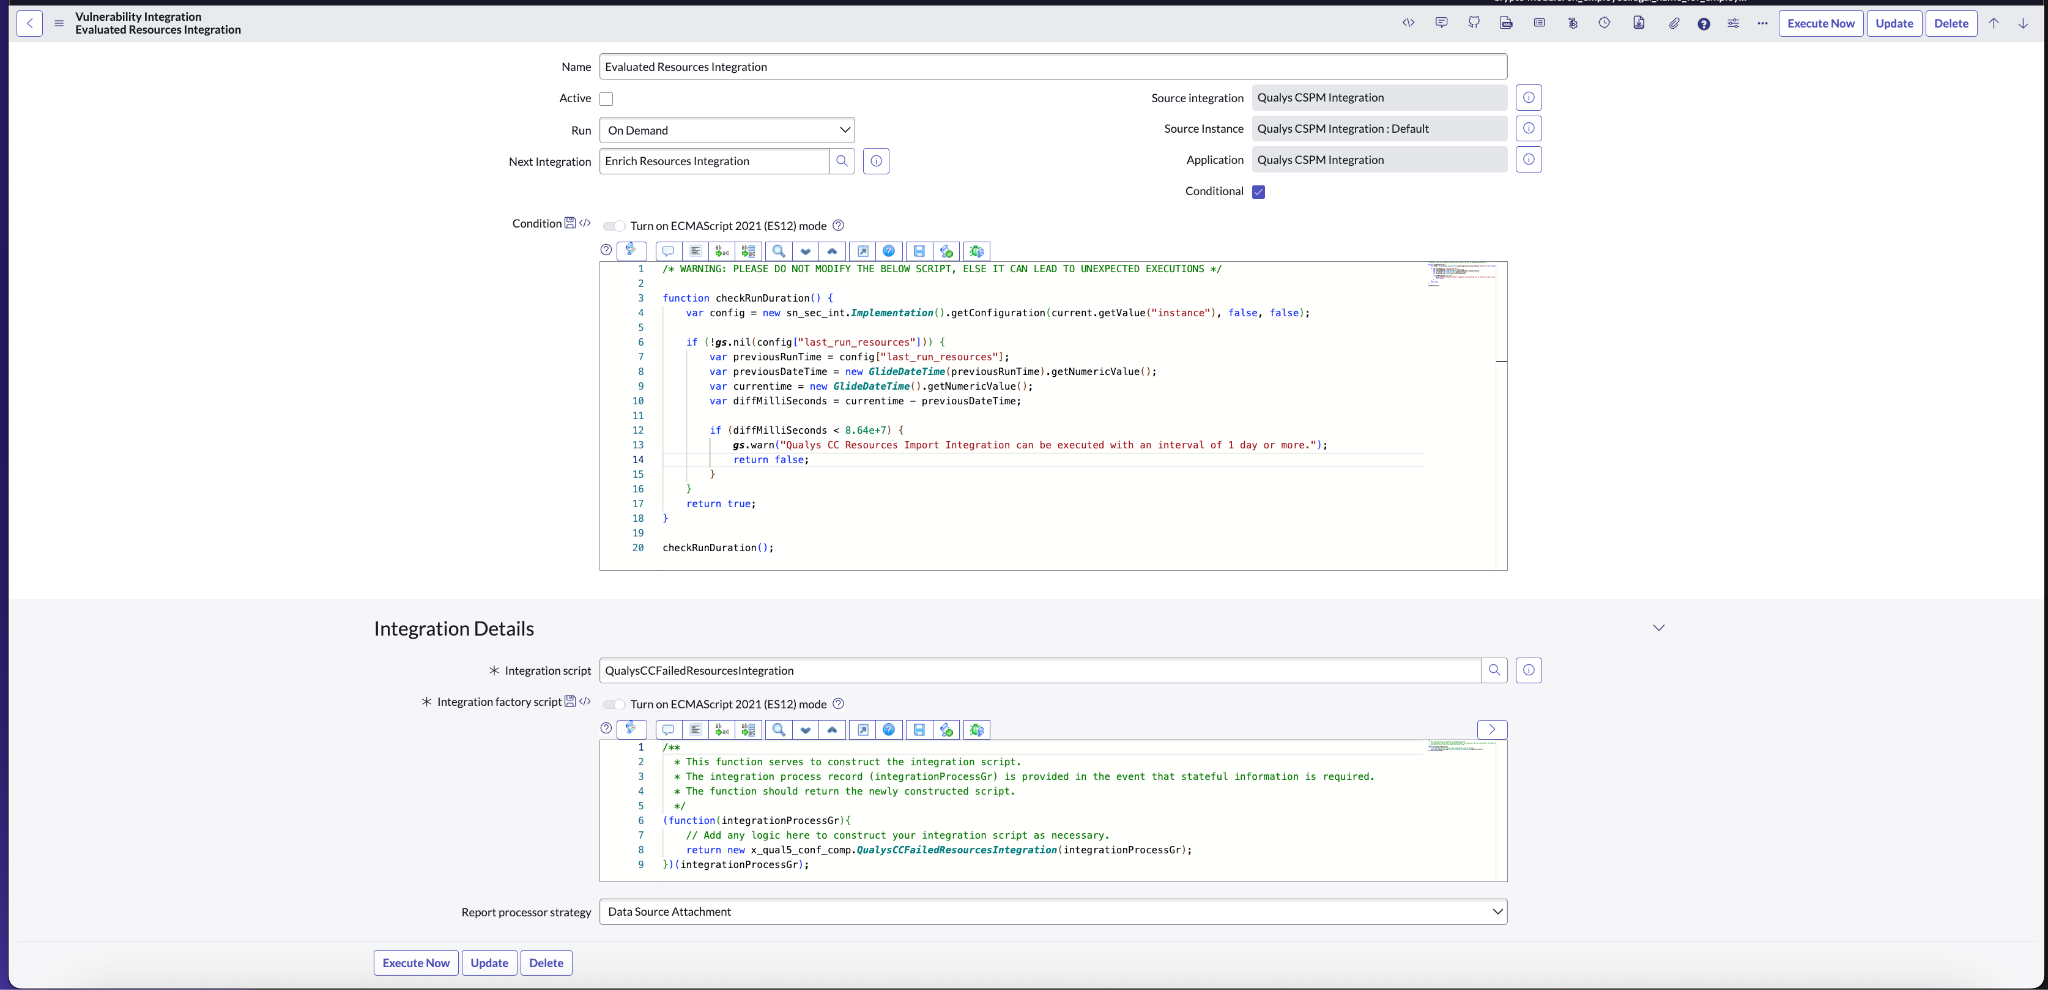Preview Application record info icon
Viewport: 2048px width, 990px height.
(x=1529, y=160)
